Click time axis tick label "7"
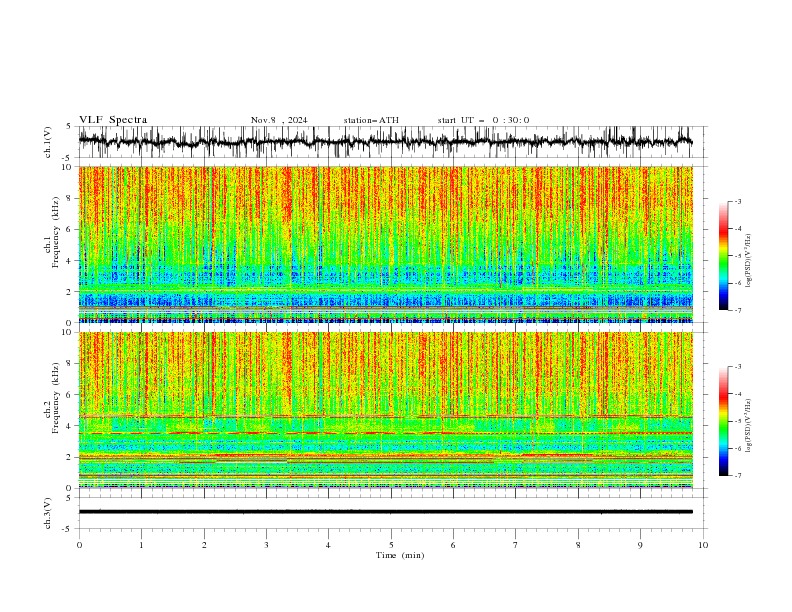Image resolution: width=792 pixels, height=612 pixels. 516,545
